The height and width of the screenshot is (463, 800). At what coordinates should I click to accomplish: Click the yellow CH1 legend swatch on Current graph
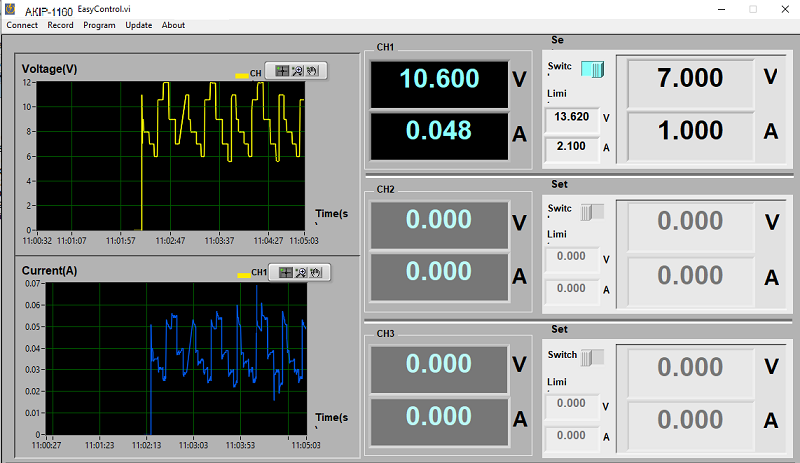tap(243, 273)
